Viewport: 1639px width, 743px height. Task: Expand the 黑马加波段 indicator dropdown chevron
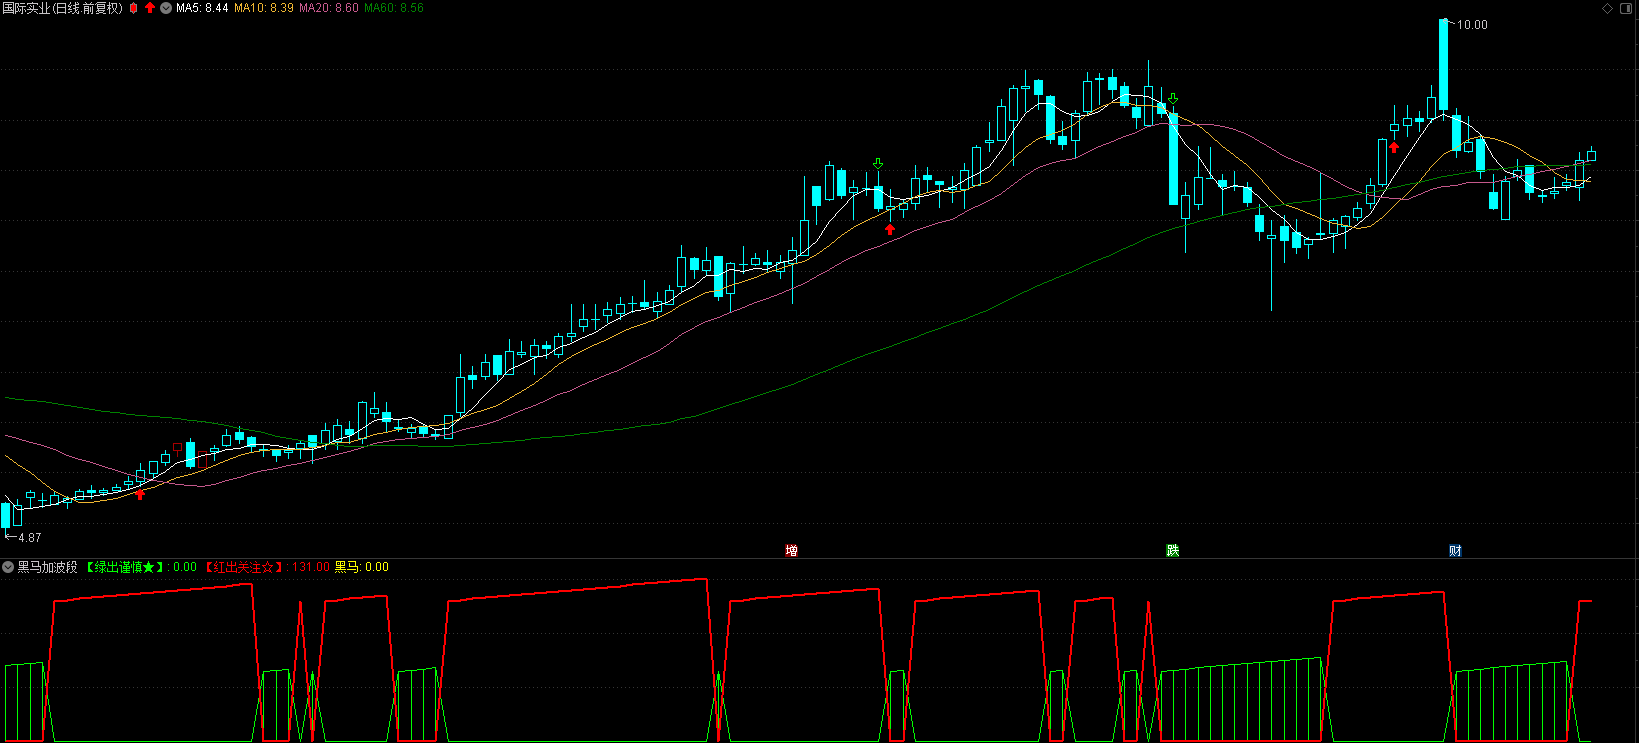tap(8, 567)
